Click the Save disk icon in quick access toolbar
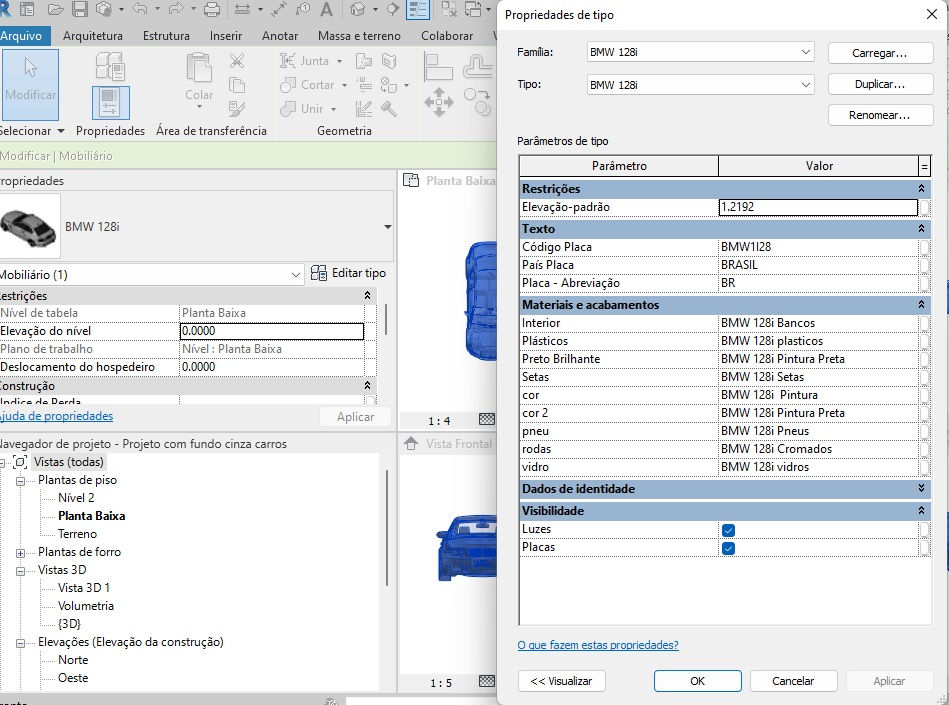 (80, 9)
